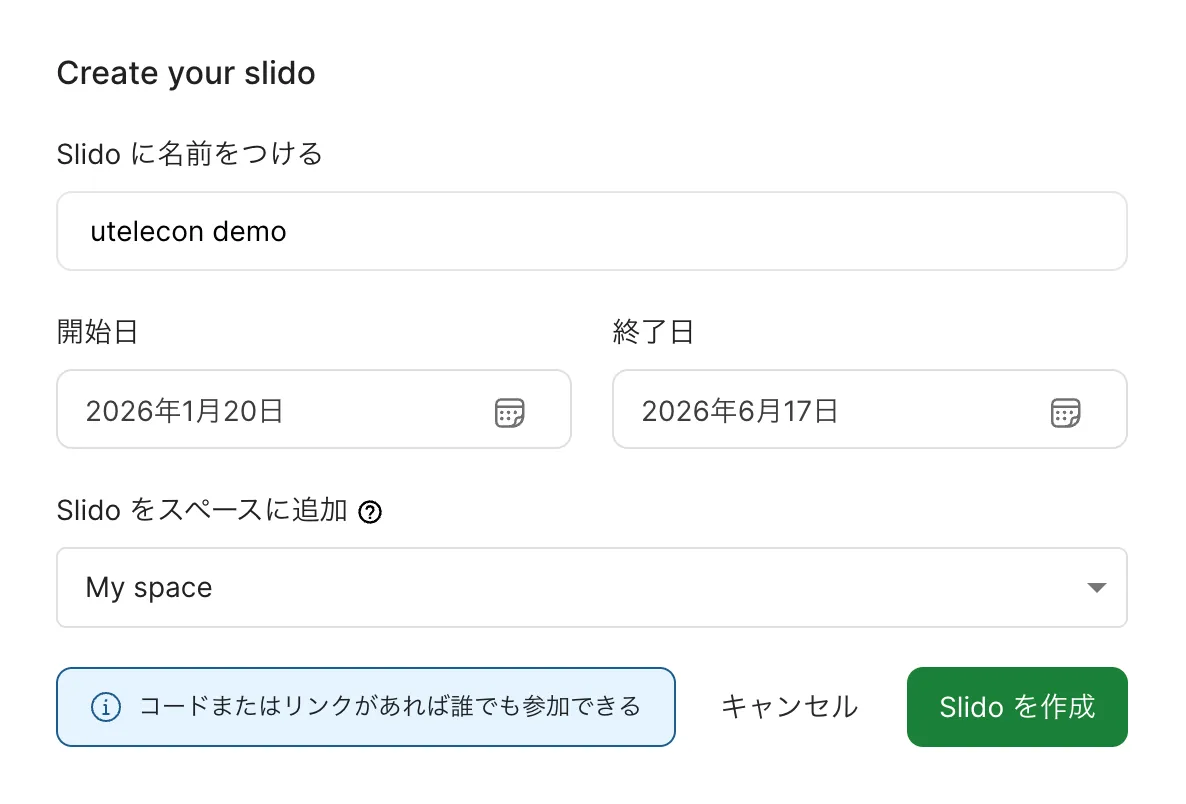Image resolution: width=1186 pixels, height=804 pixels.
Task: Open the space selection combo box
Action: point(590,588)
